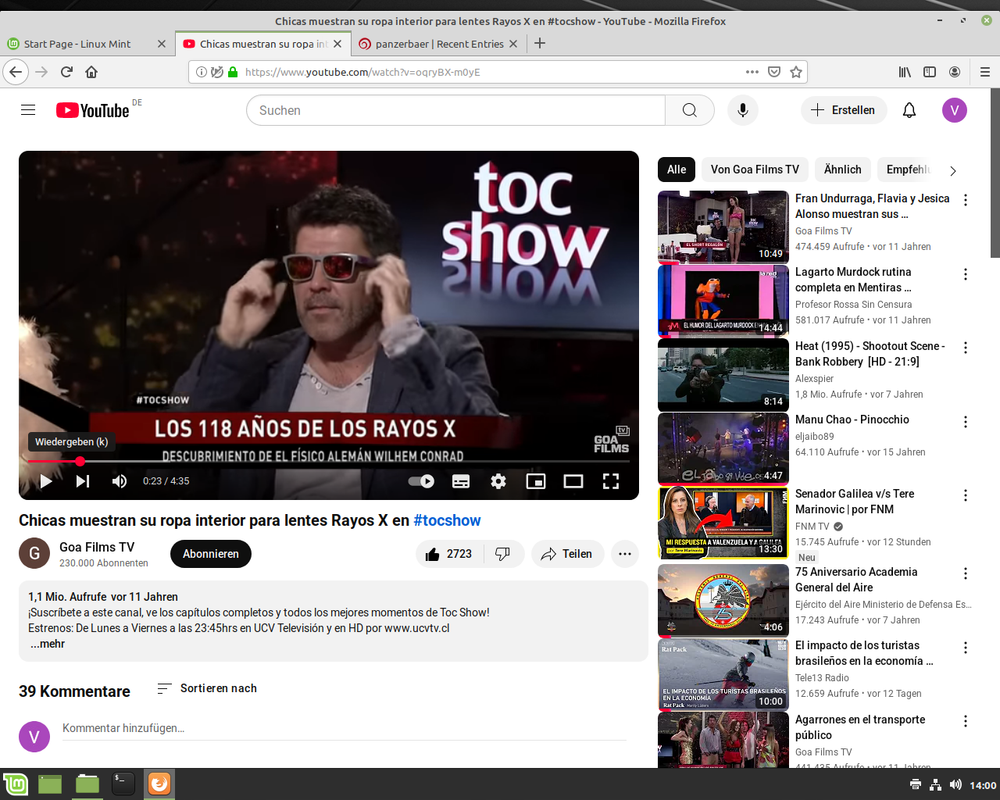
Task: Open the Goa Films TV channel name
Action: click(97, 547)
